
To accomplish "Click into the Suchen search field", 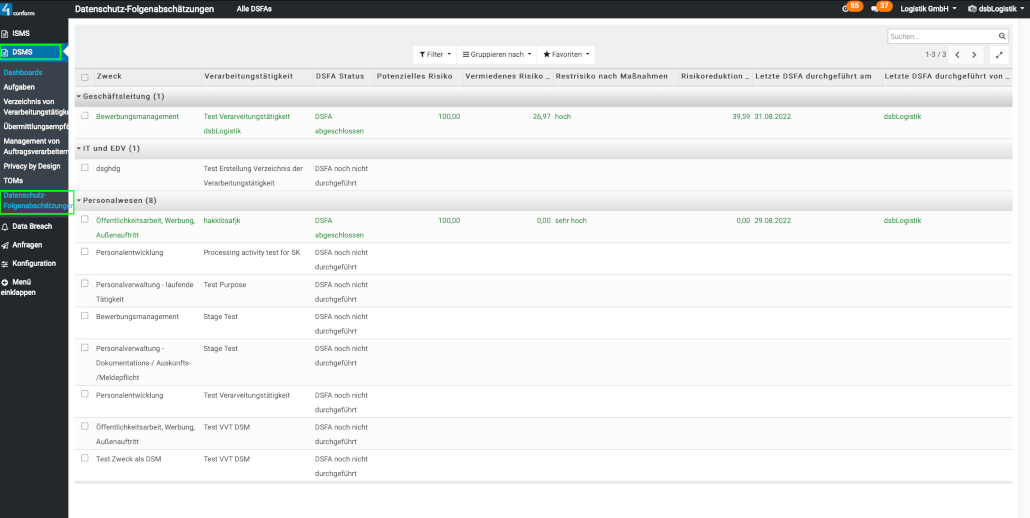I will (x=940, y=36).
